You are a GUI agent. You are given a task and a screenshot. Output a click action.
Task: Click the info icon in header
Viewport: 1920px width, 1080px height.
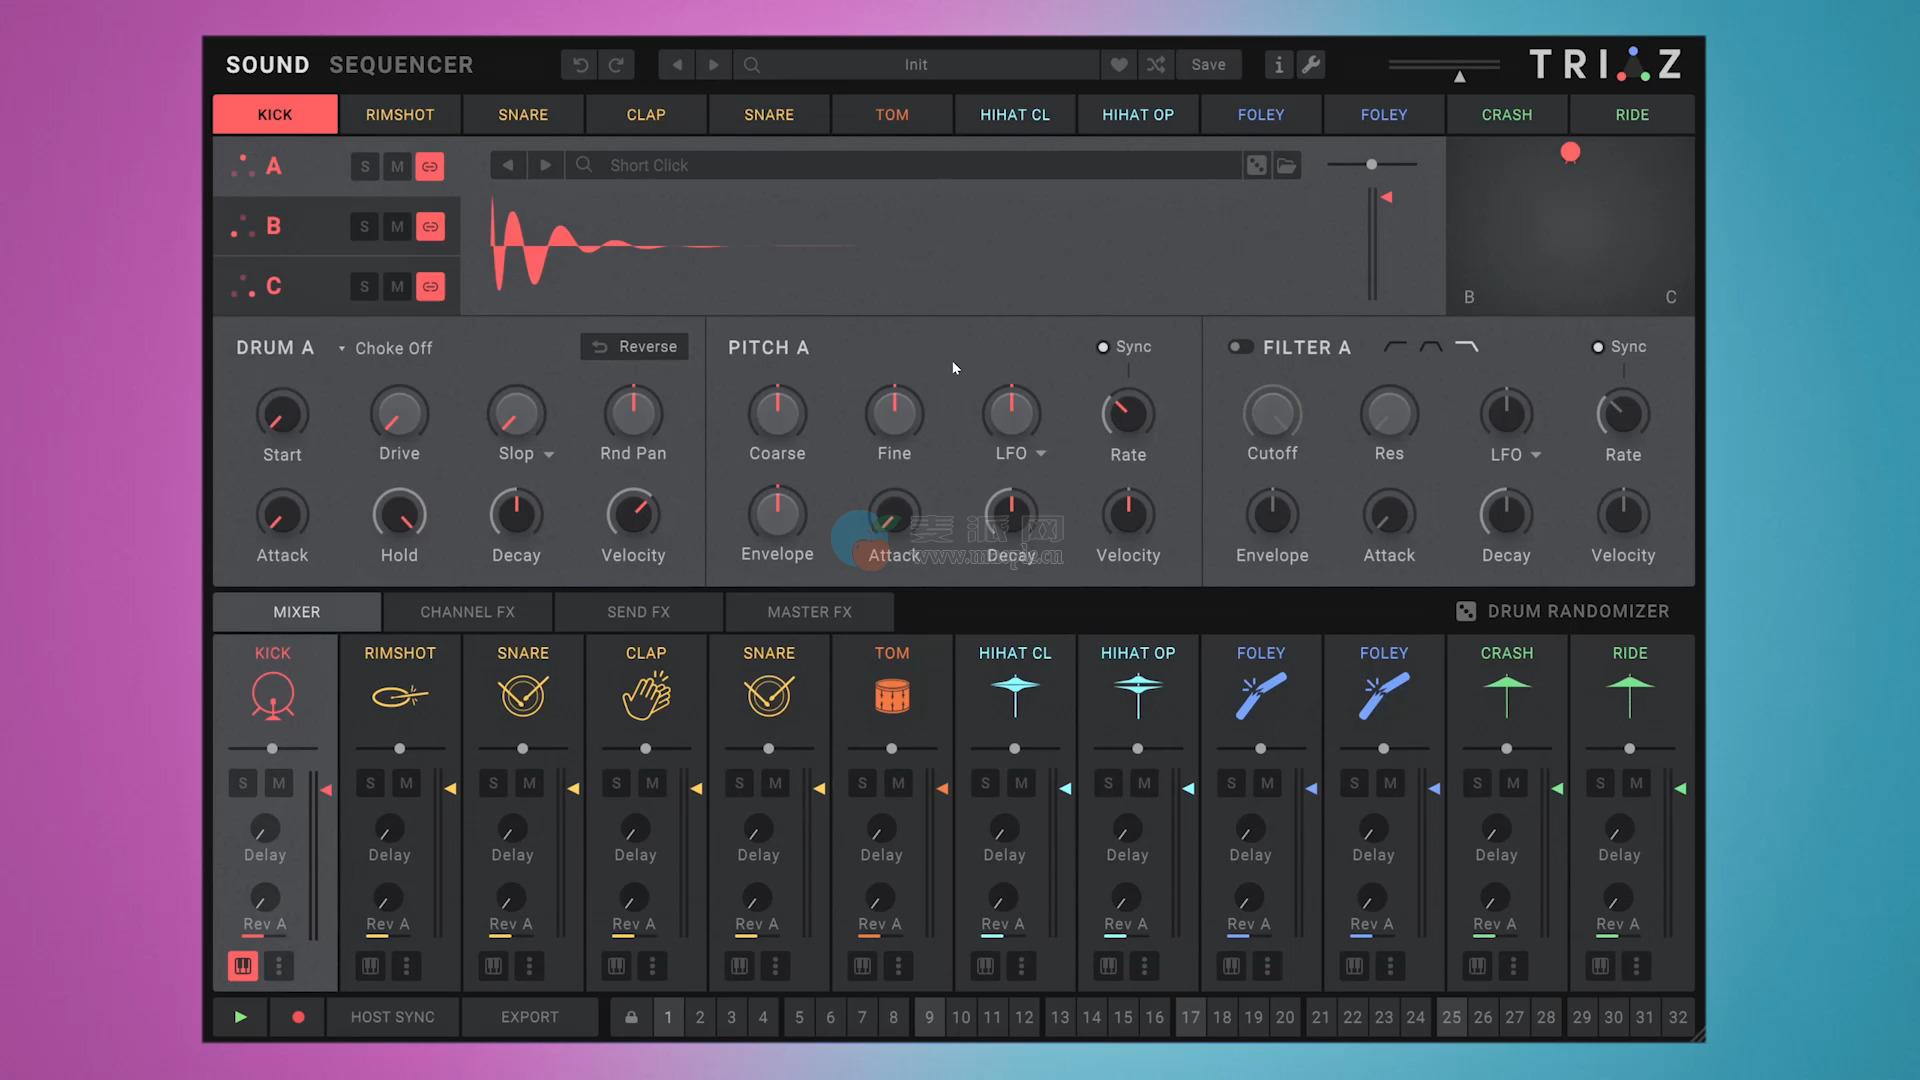point(1278,65)
